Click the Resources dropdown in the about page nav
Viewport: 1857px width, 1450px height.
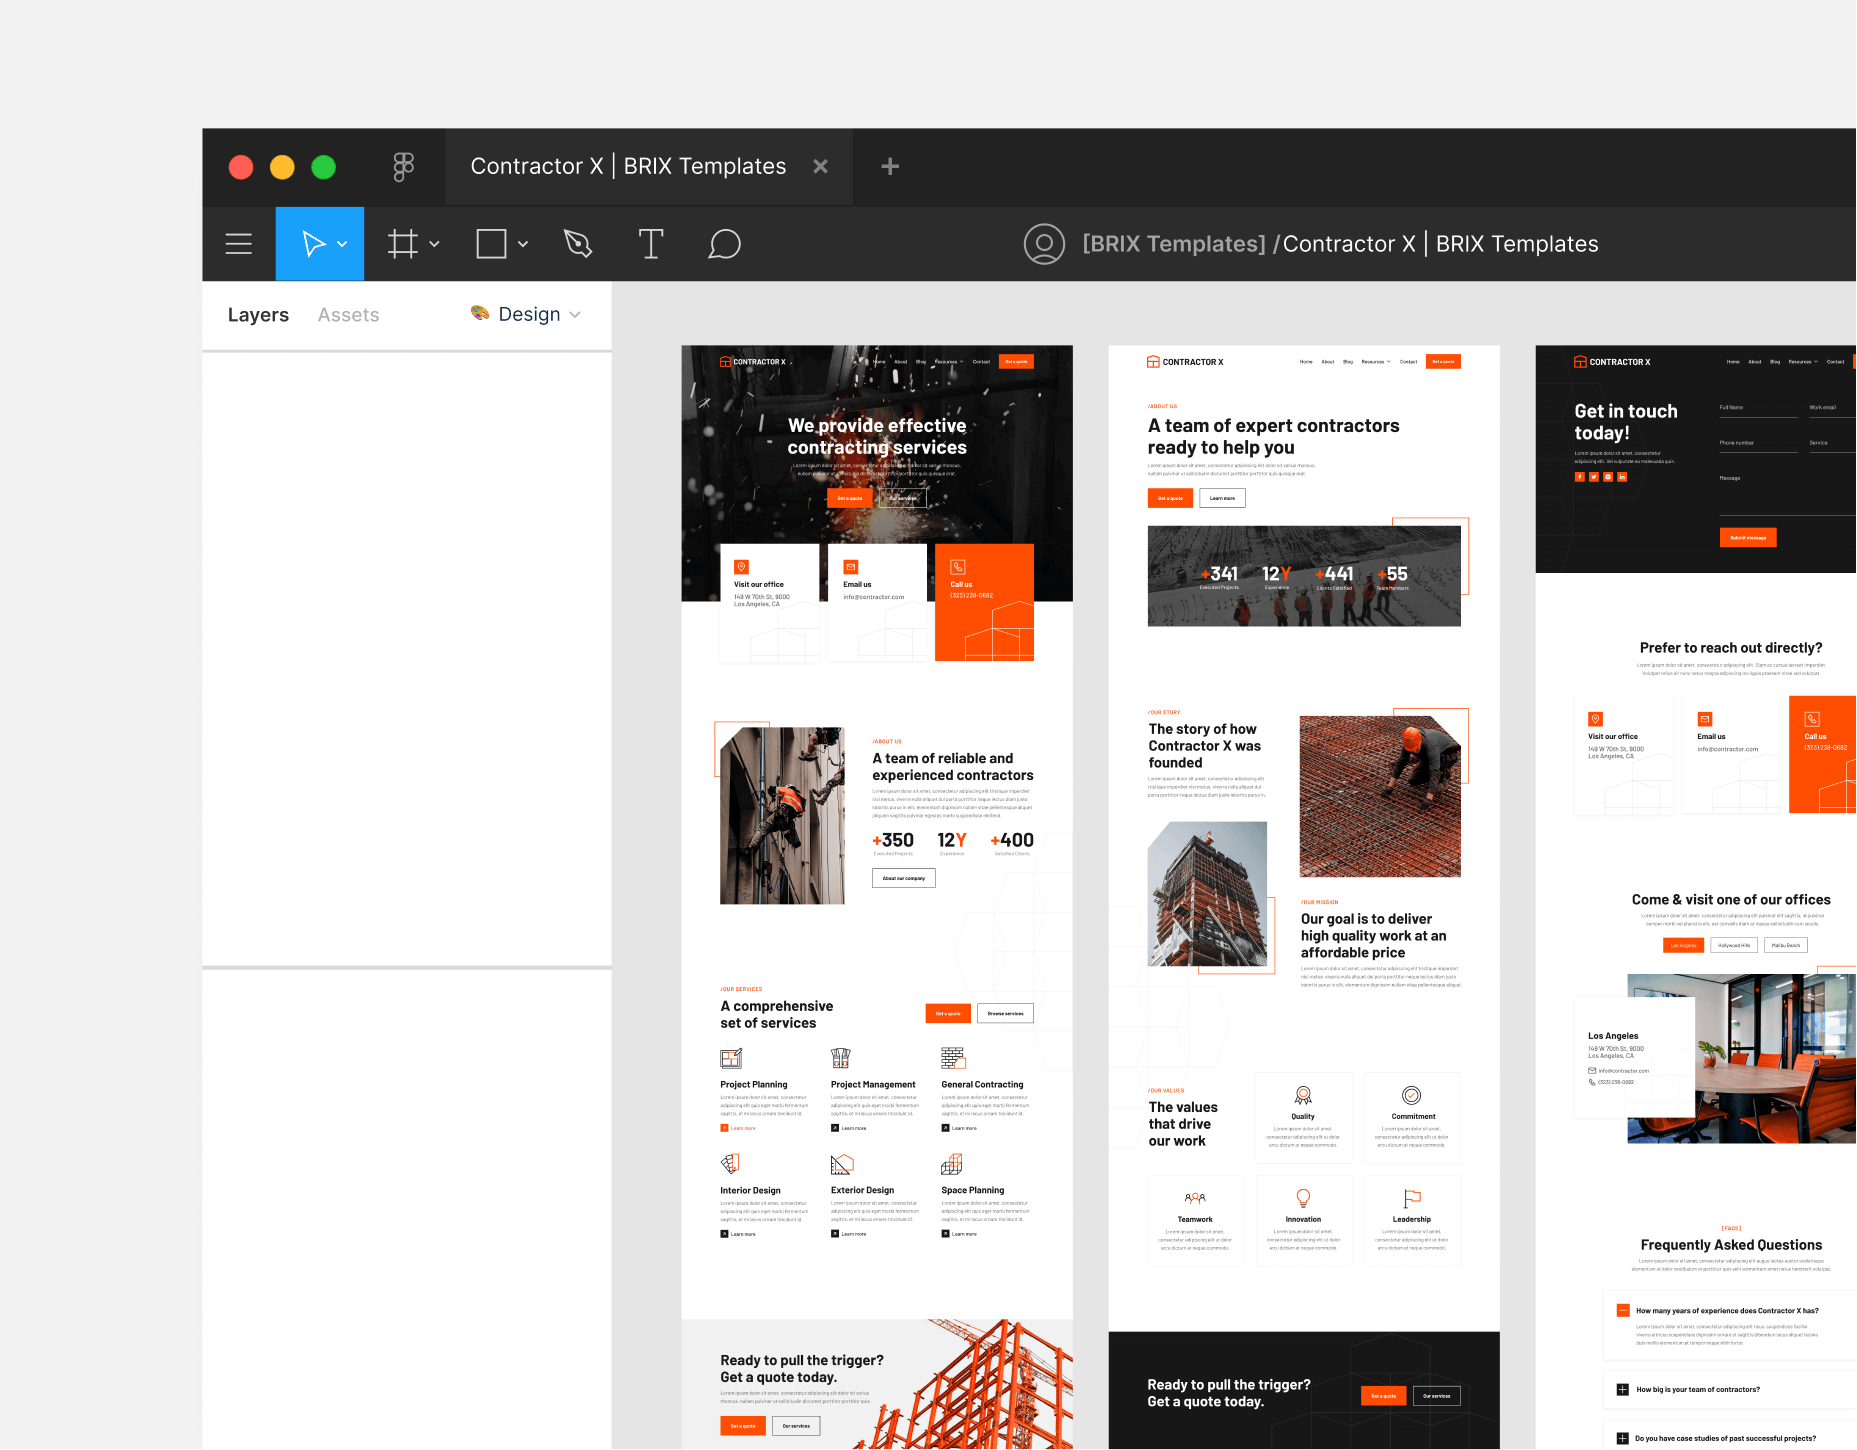(x=1375, y=362)
